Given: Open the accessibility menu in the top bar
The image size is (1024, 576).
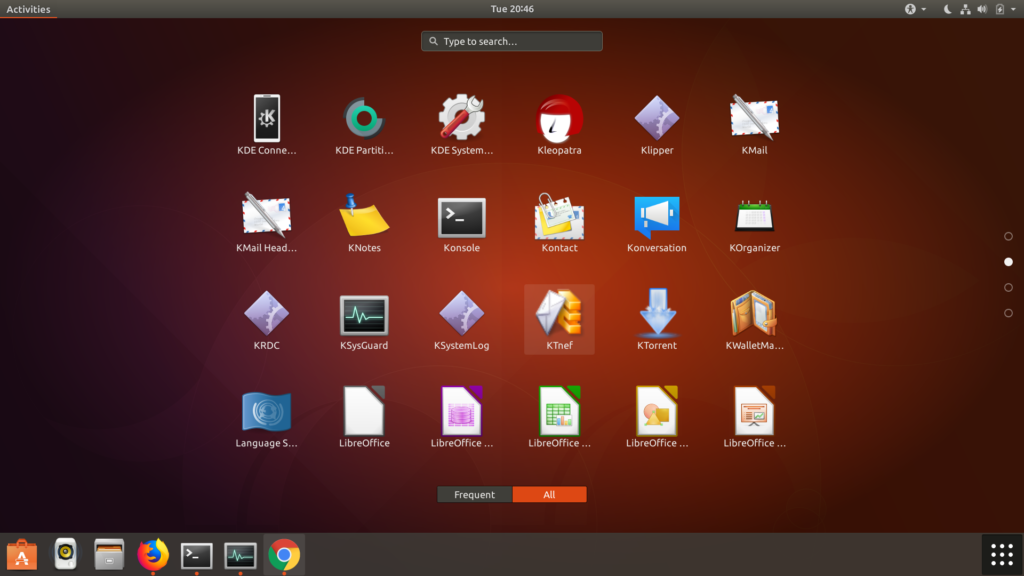Looking at the screenshot, I should point(915,9).
